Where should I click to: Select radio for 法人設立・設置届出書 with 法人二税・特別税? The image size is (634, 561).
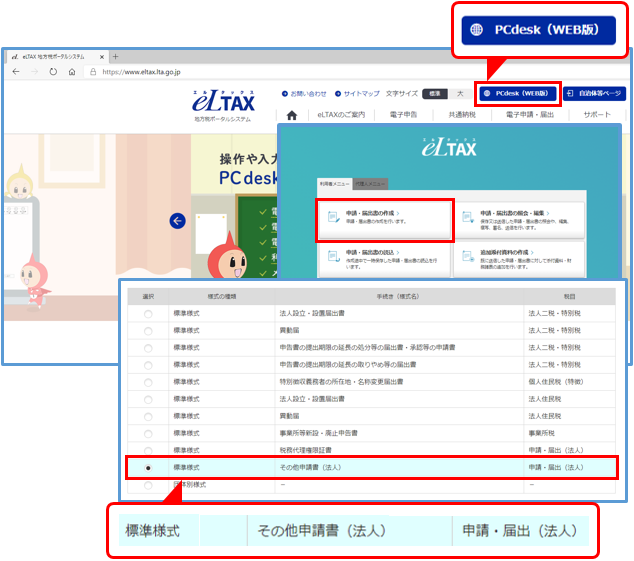(148, 314)
